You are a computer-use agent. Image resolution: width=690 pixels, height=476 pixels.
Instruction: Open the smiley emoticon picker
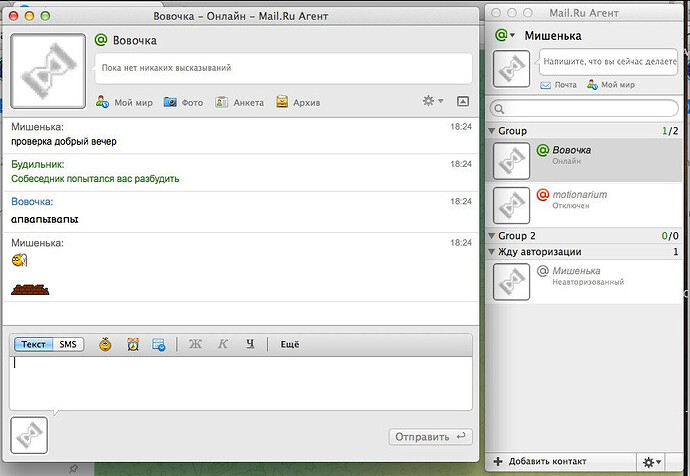tap(105, 344)
